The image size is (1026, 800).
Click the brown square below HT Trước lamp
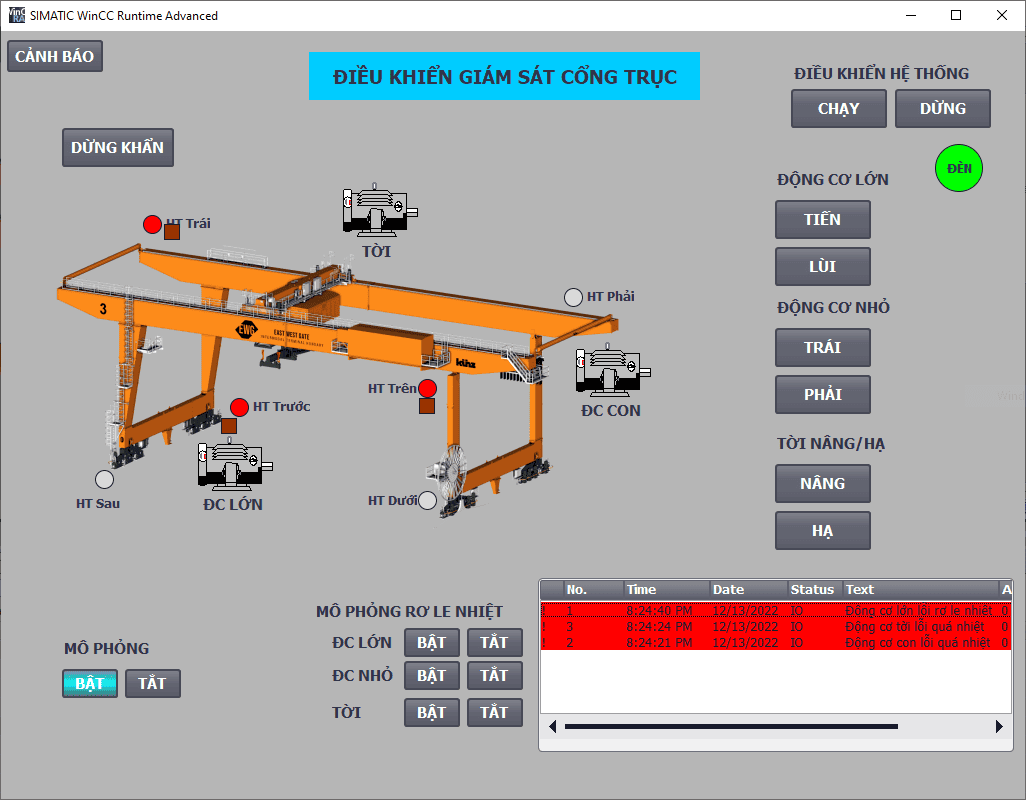tap(229, 426)
